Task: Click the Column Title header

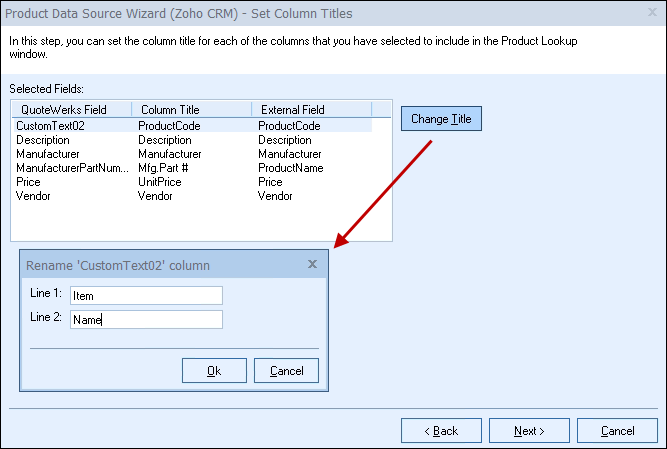Action: (191, 109)
